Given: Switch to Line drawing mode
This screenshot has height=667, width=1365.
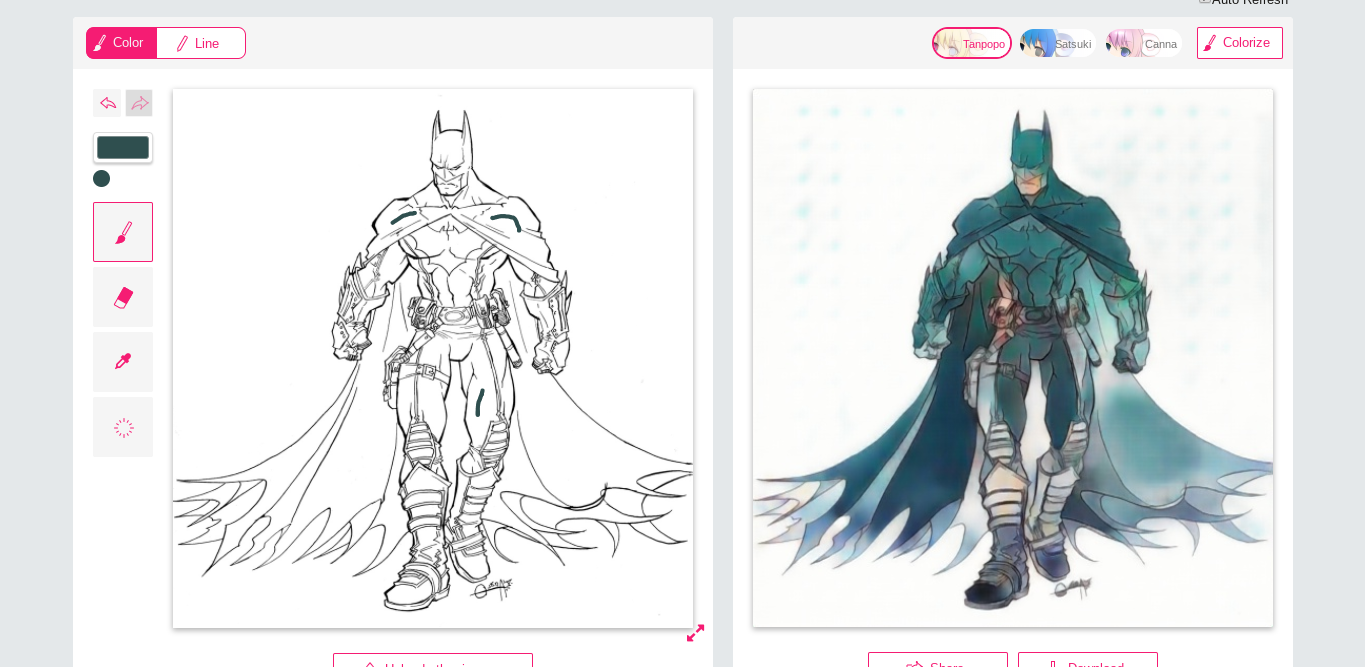Looking at the screenshot, I should (201, 43).
